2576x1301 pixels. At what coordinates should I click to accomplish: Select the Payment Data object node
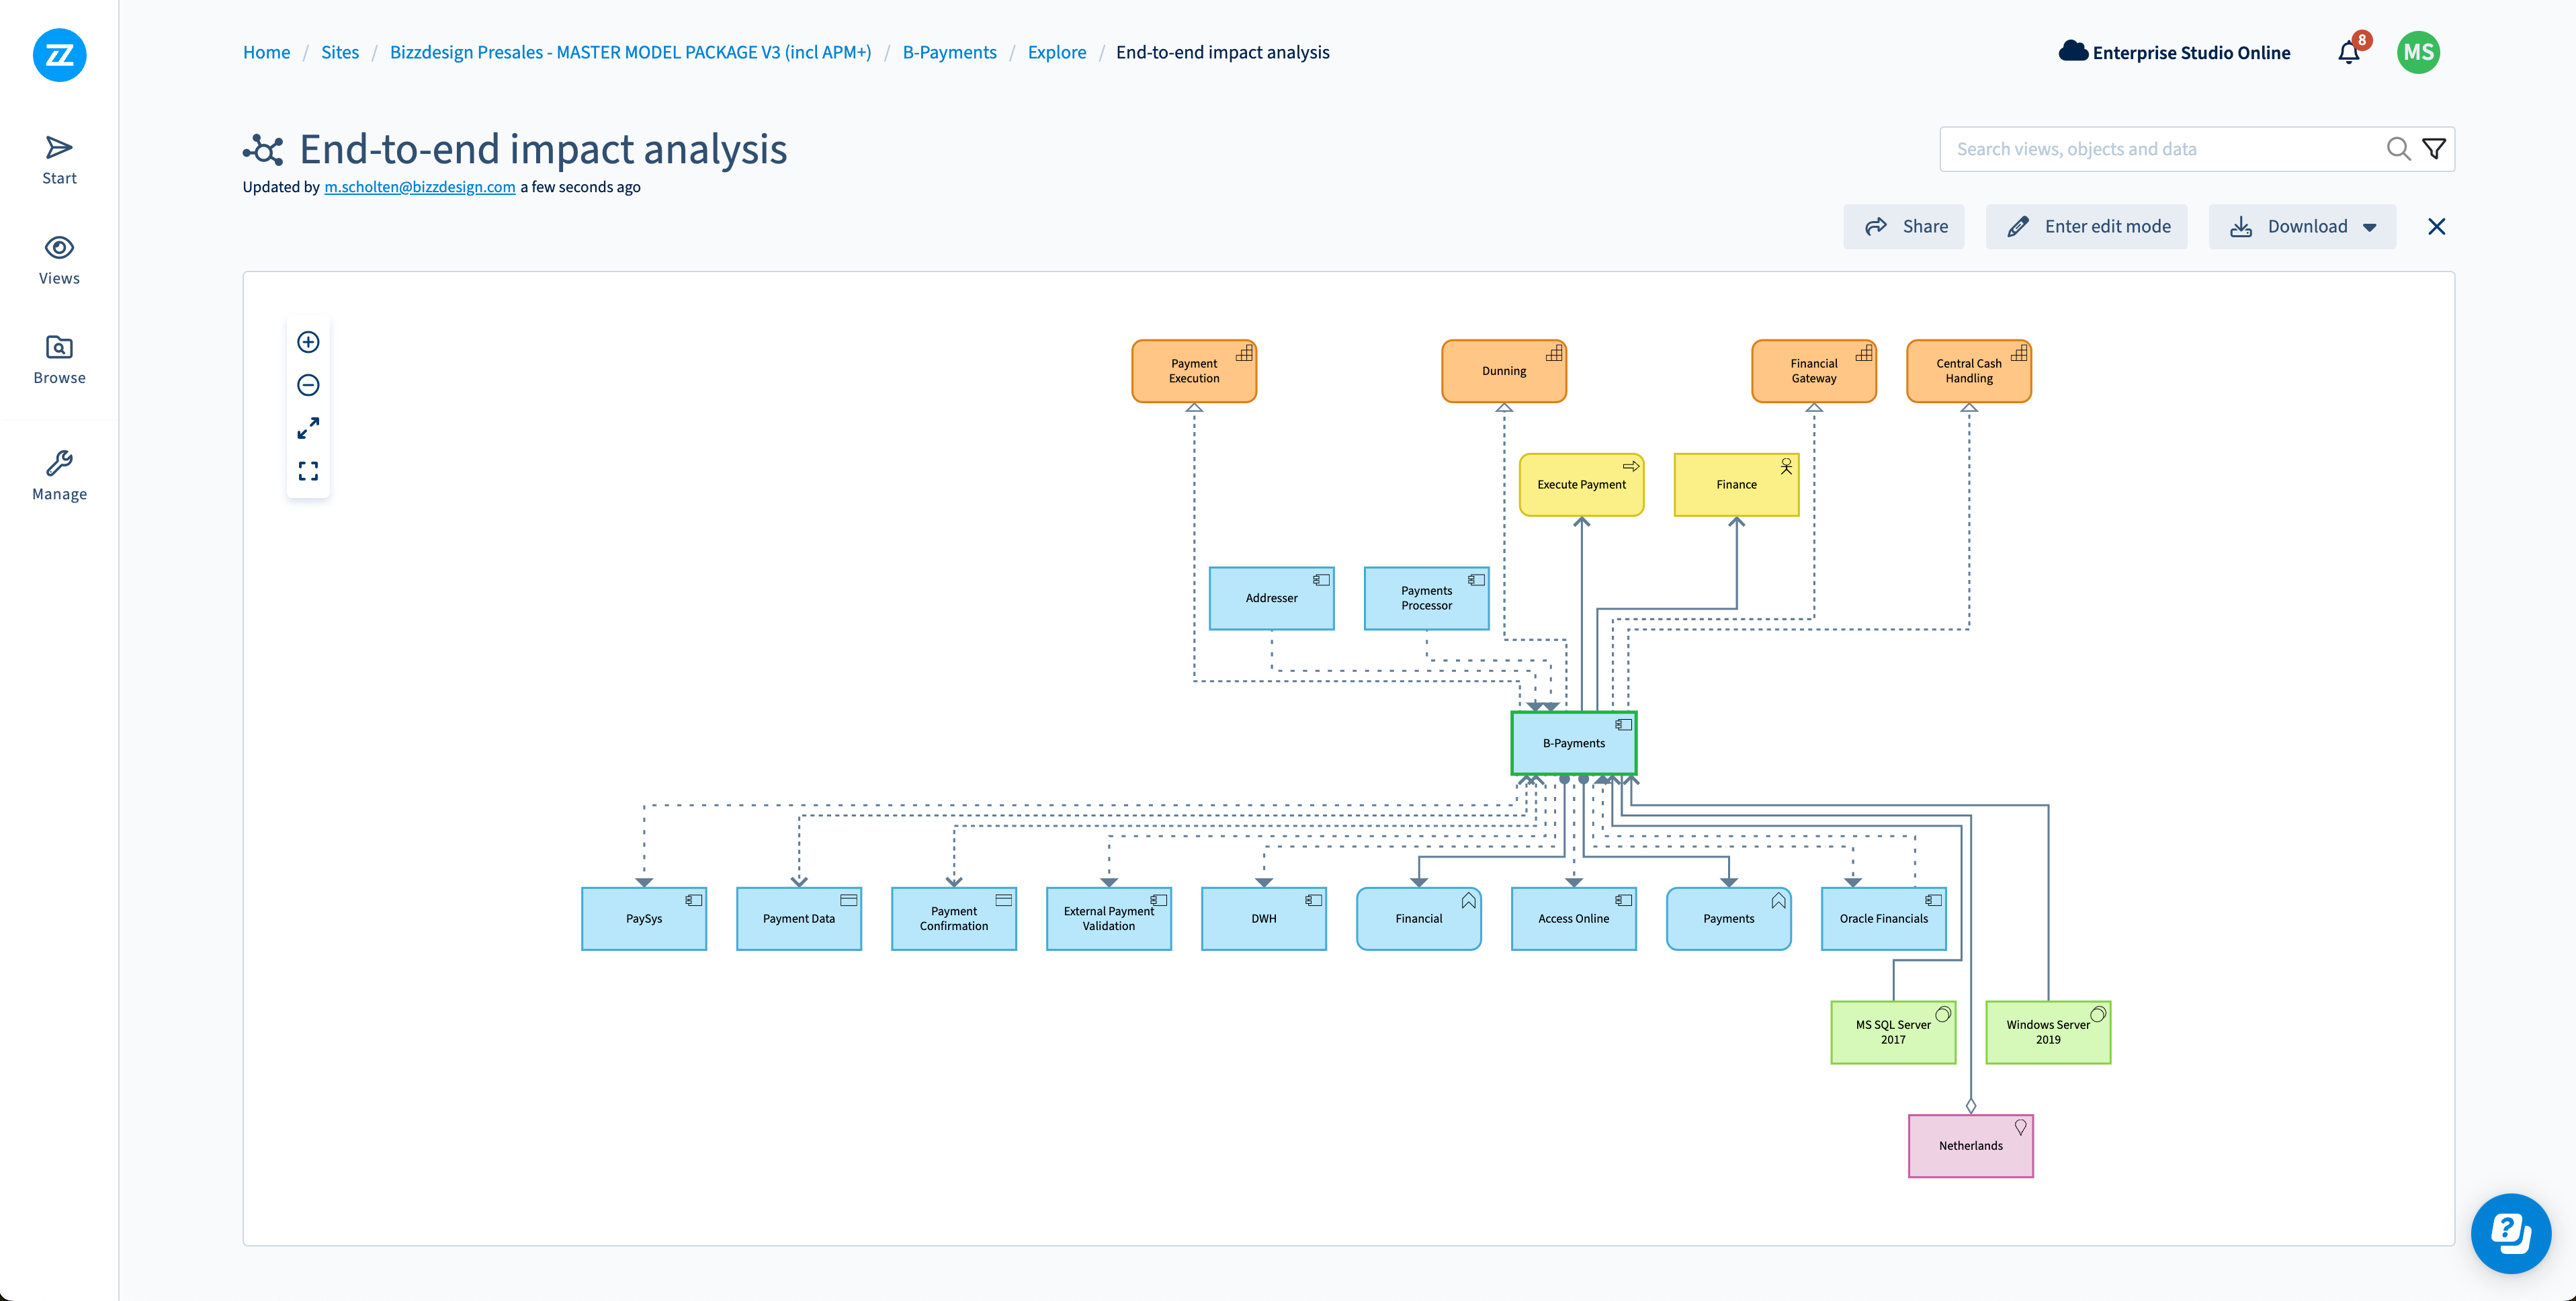click(799, 919)
